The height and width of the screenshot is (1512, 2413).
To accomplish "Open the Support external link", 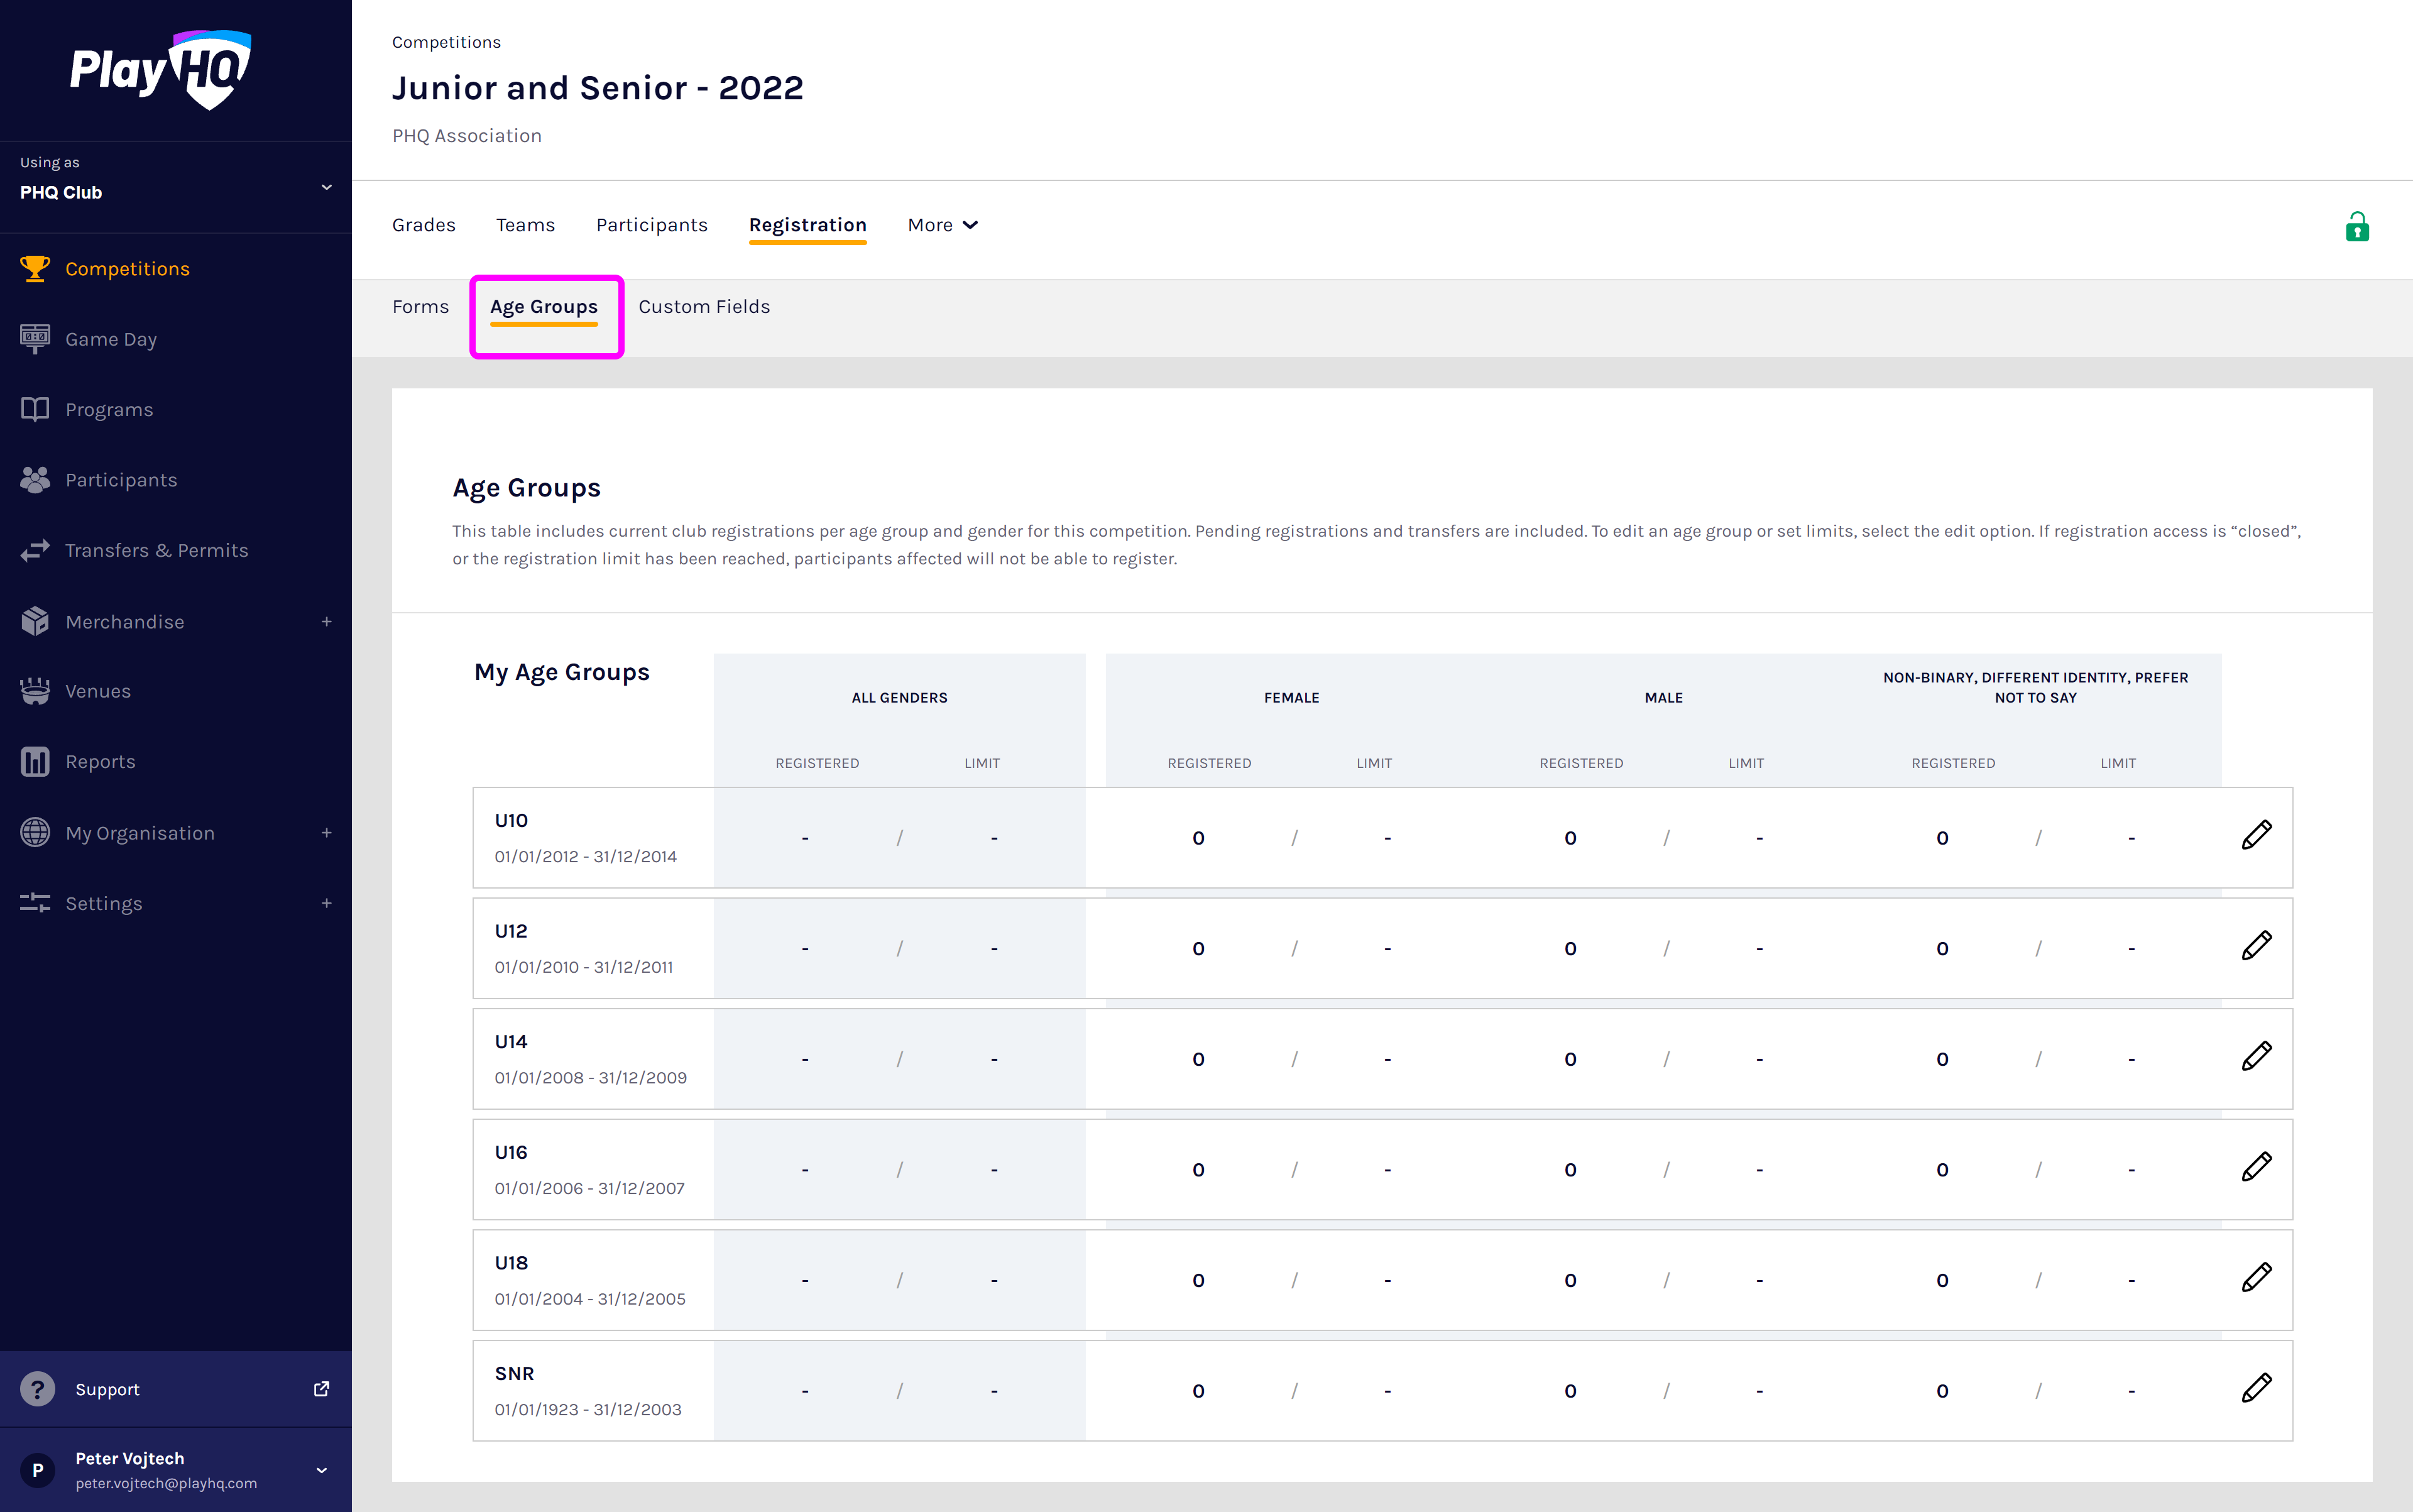I will pyautogui.click(x=321, y=1389).
